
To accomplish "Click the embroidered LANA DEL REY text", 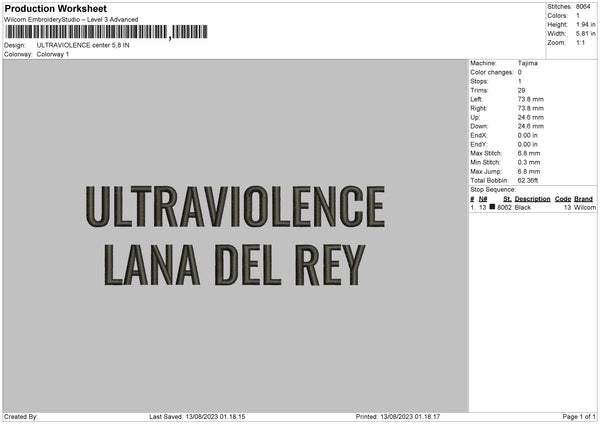I will (235, 265).
